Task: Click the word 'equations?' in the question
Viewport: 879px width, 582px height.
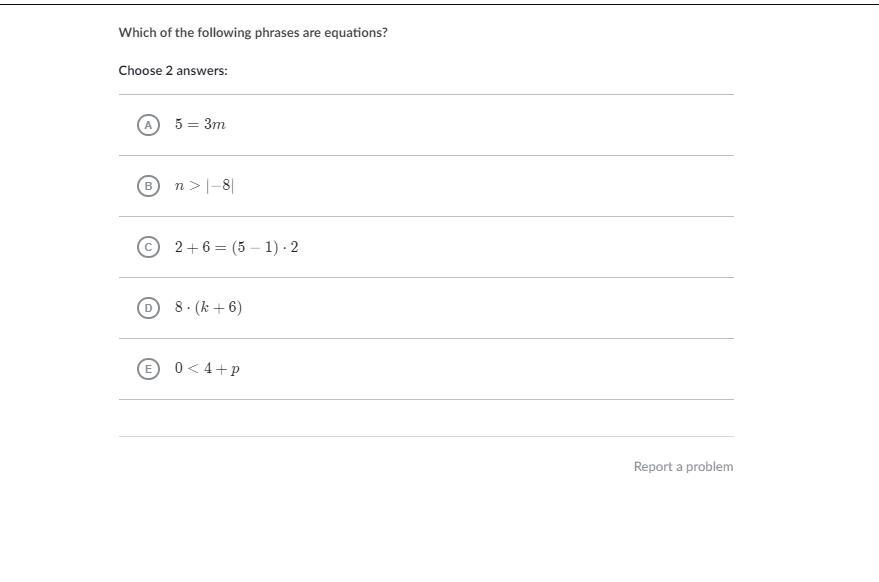Action: click(356, 33)
